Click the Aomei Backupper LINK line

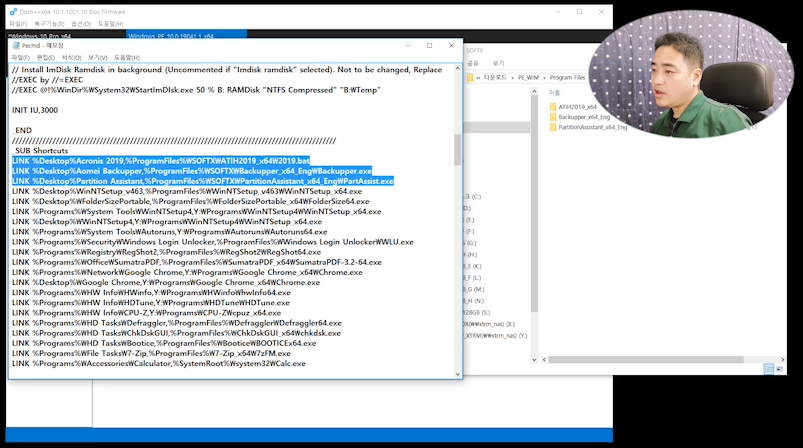point(192,171)
